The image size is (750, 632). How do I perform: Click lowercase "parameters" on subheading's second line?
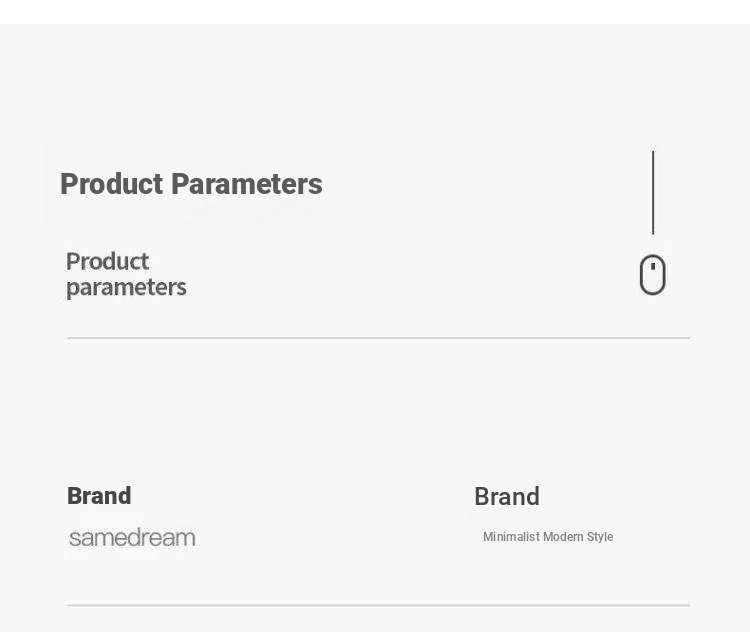pos(126,288)
